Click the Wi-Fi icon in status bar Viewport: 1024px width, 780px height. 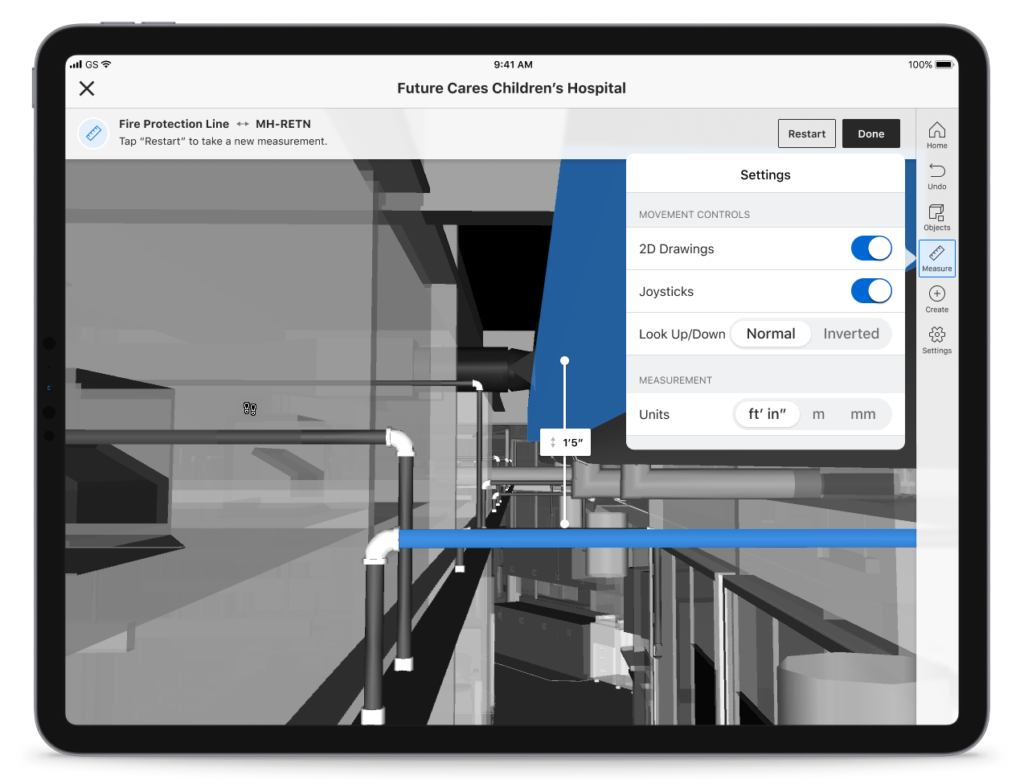[106, 64]
